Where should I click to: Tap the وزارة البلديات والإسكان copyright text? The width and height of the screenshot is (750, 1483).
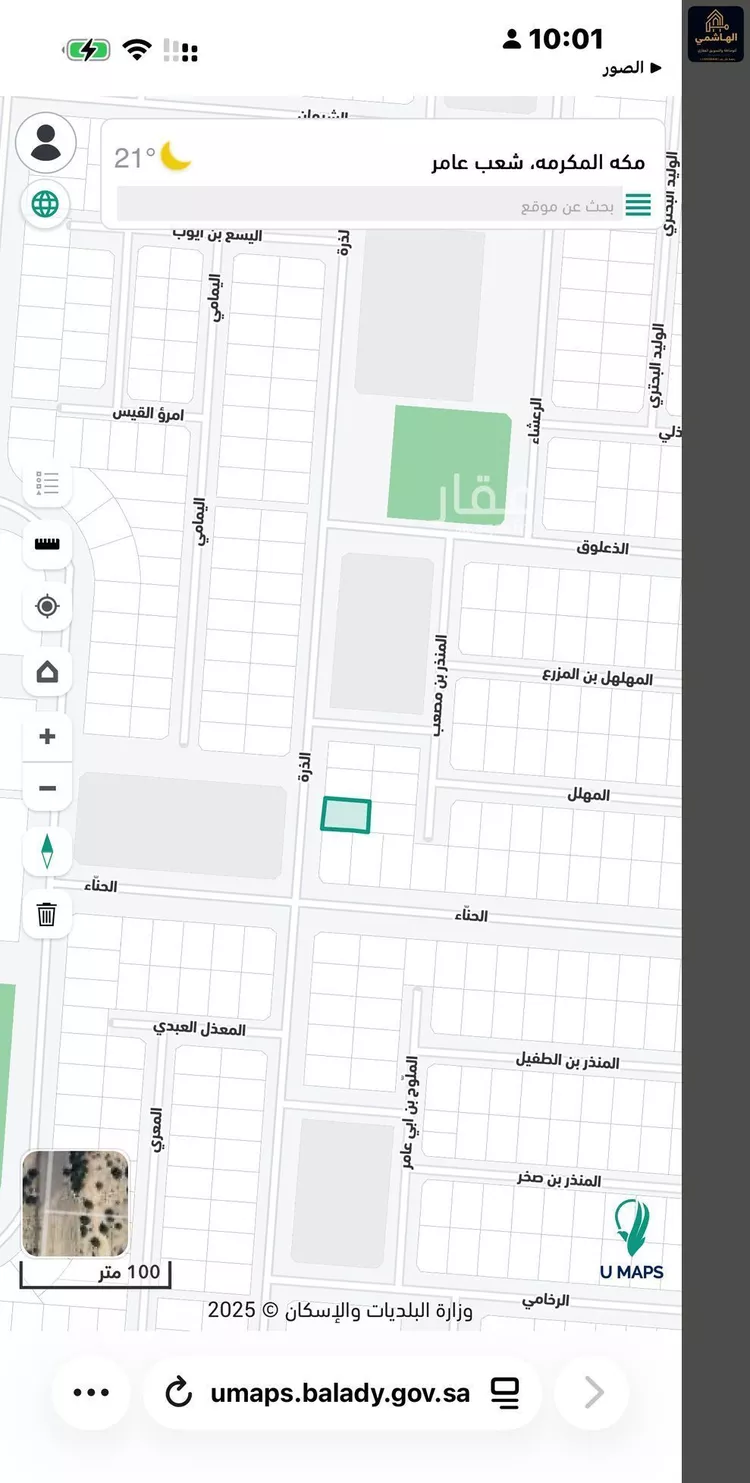click(x=340, y=1310)
